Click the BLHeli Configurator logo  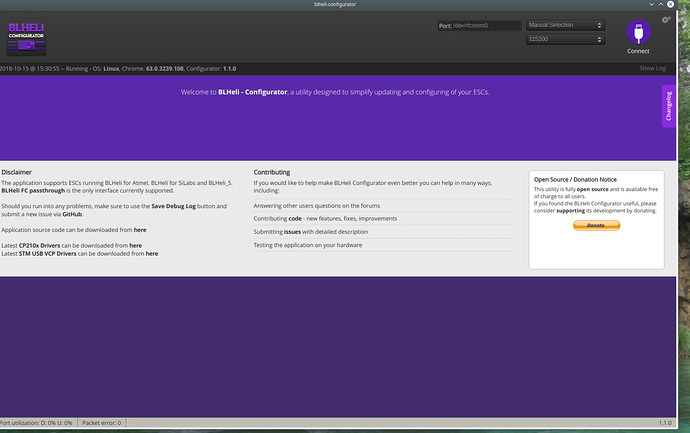point(26,38)
